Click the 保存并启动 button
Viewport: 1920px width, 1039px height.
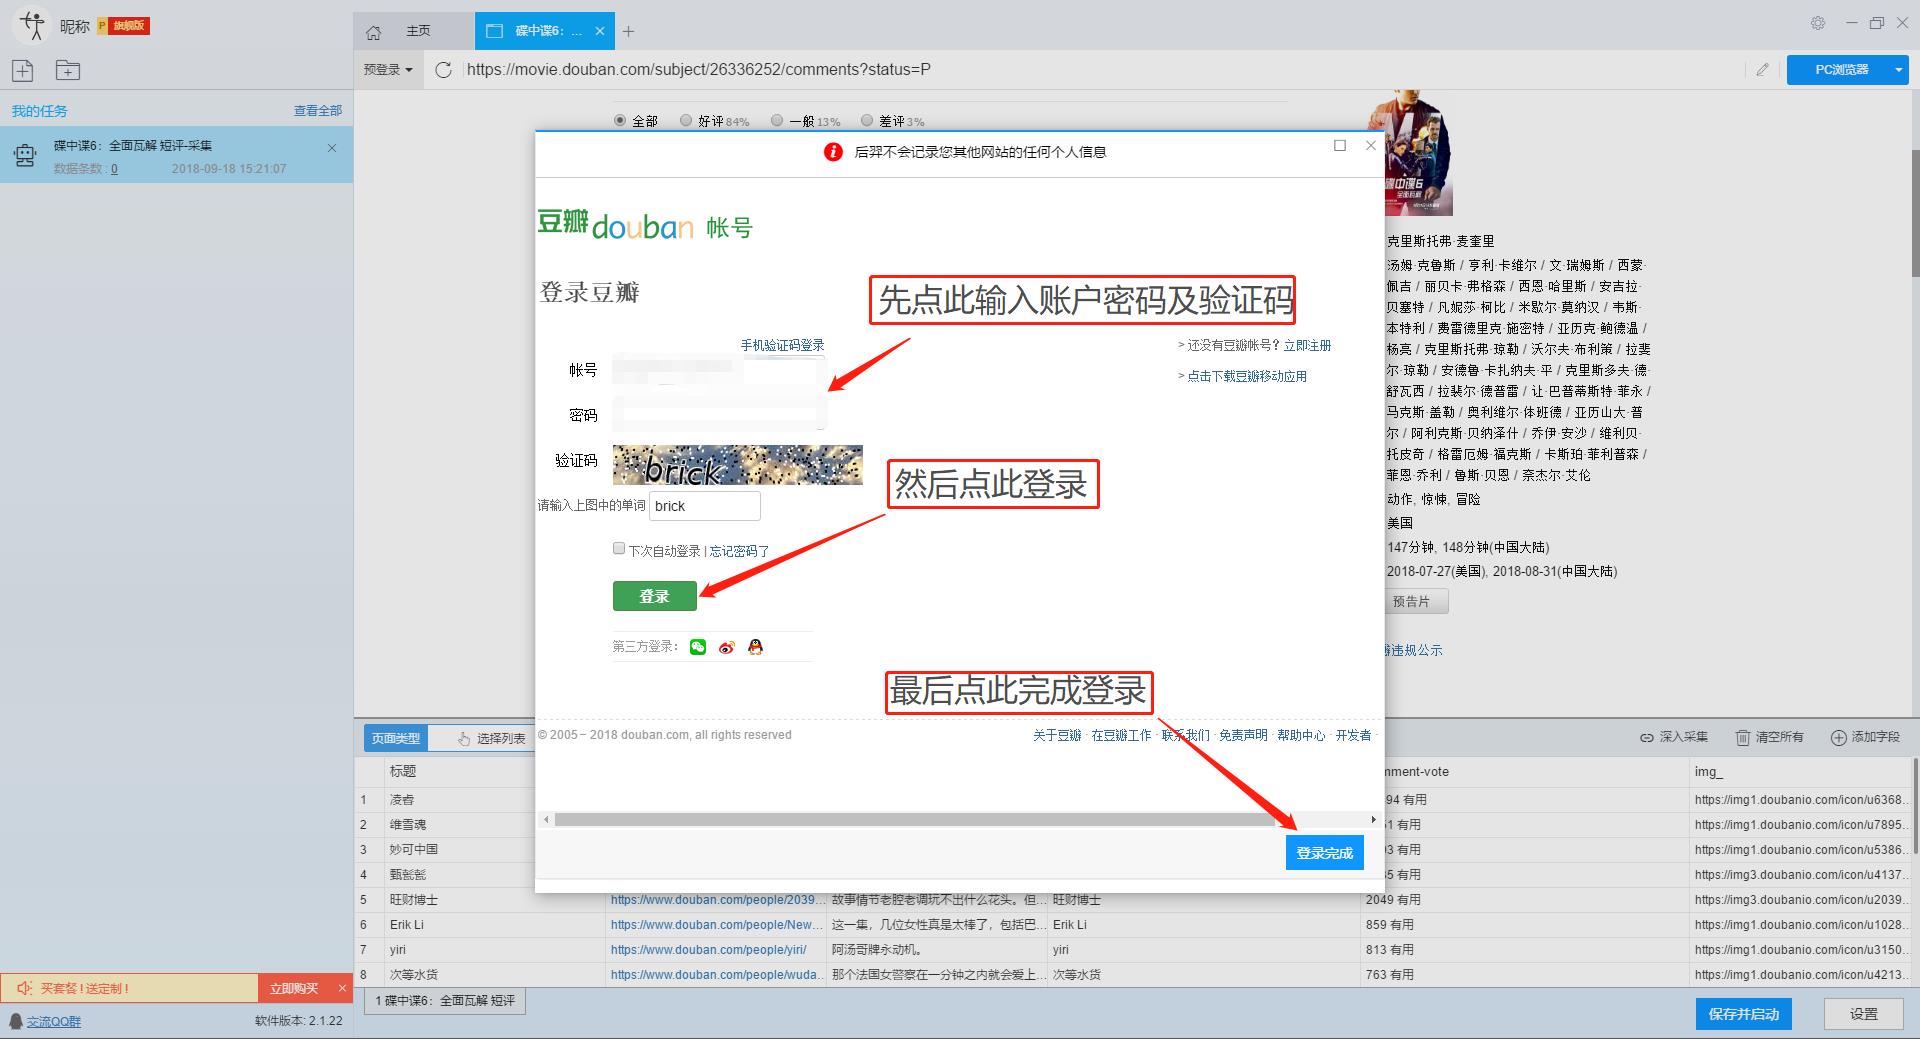click(1744, 1014)
